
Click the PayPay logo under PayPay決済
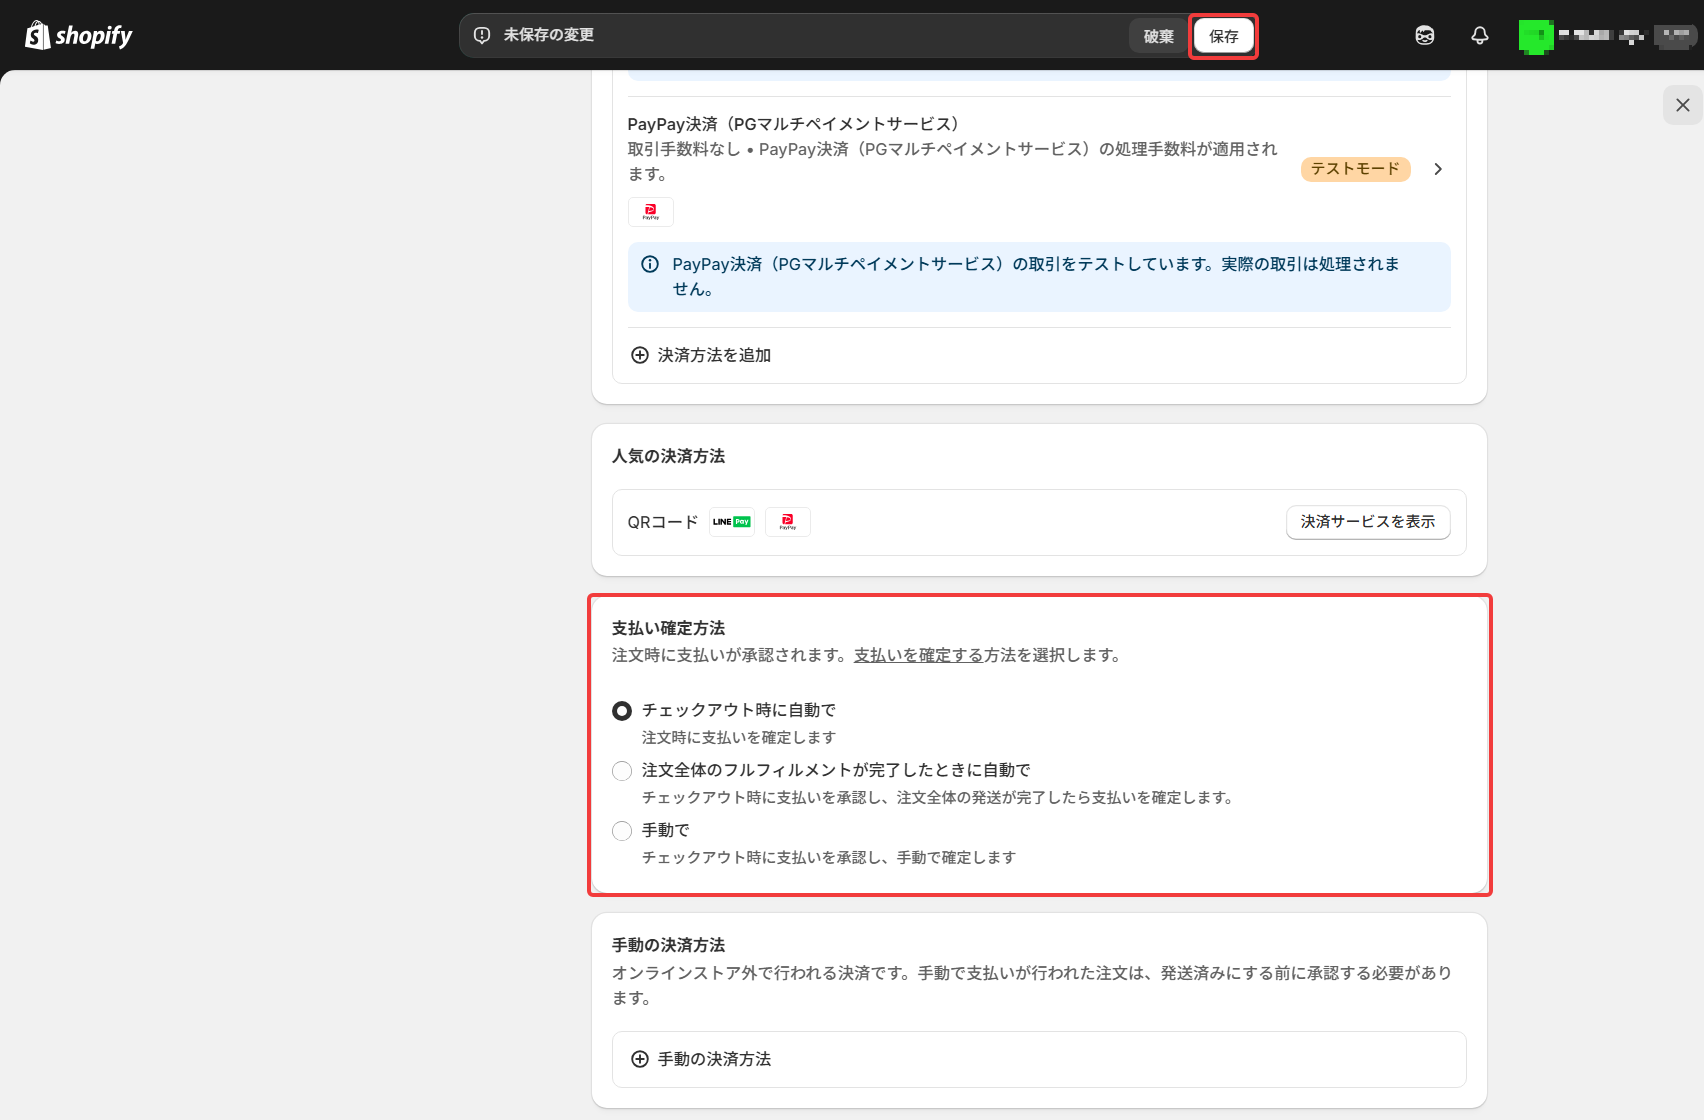tap(651, 212)
